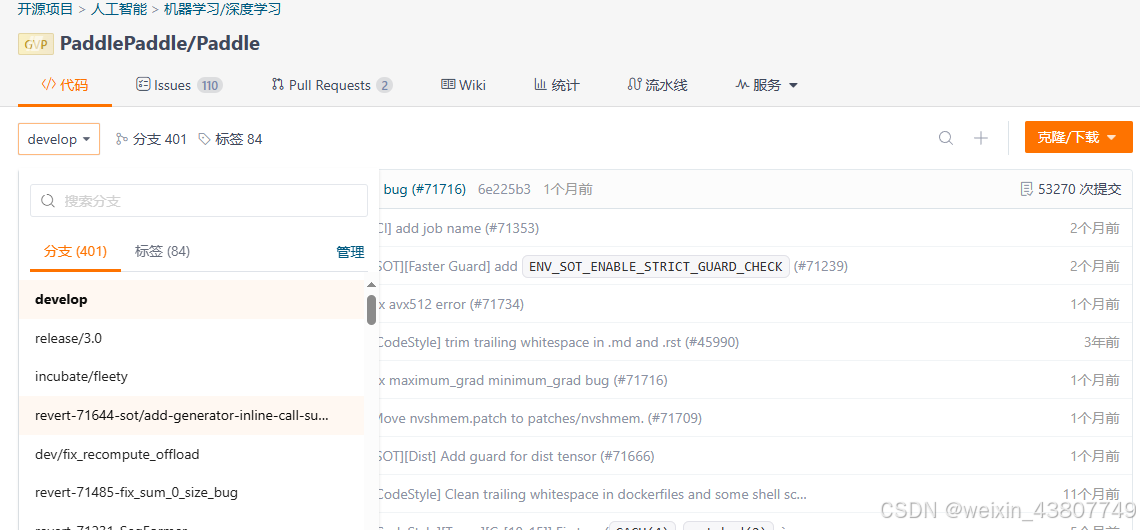Select the 分支 (401) tab in dropdown
Viewport: 1140px width, 530px height.
point(76,252)
